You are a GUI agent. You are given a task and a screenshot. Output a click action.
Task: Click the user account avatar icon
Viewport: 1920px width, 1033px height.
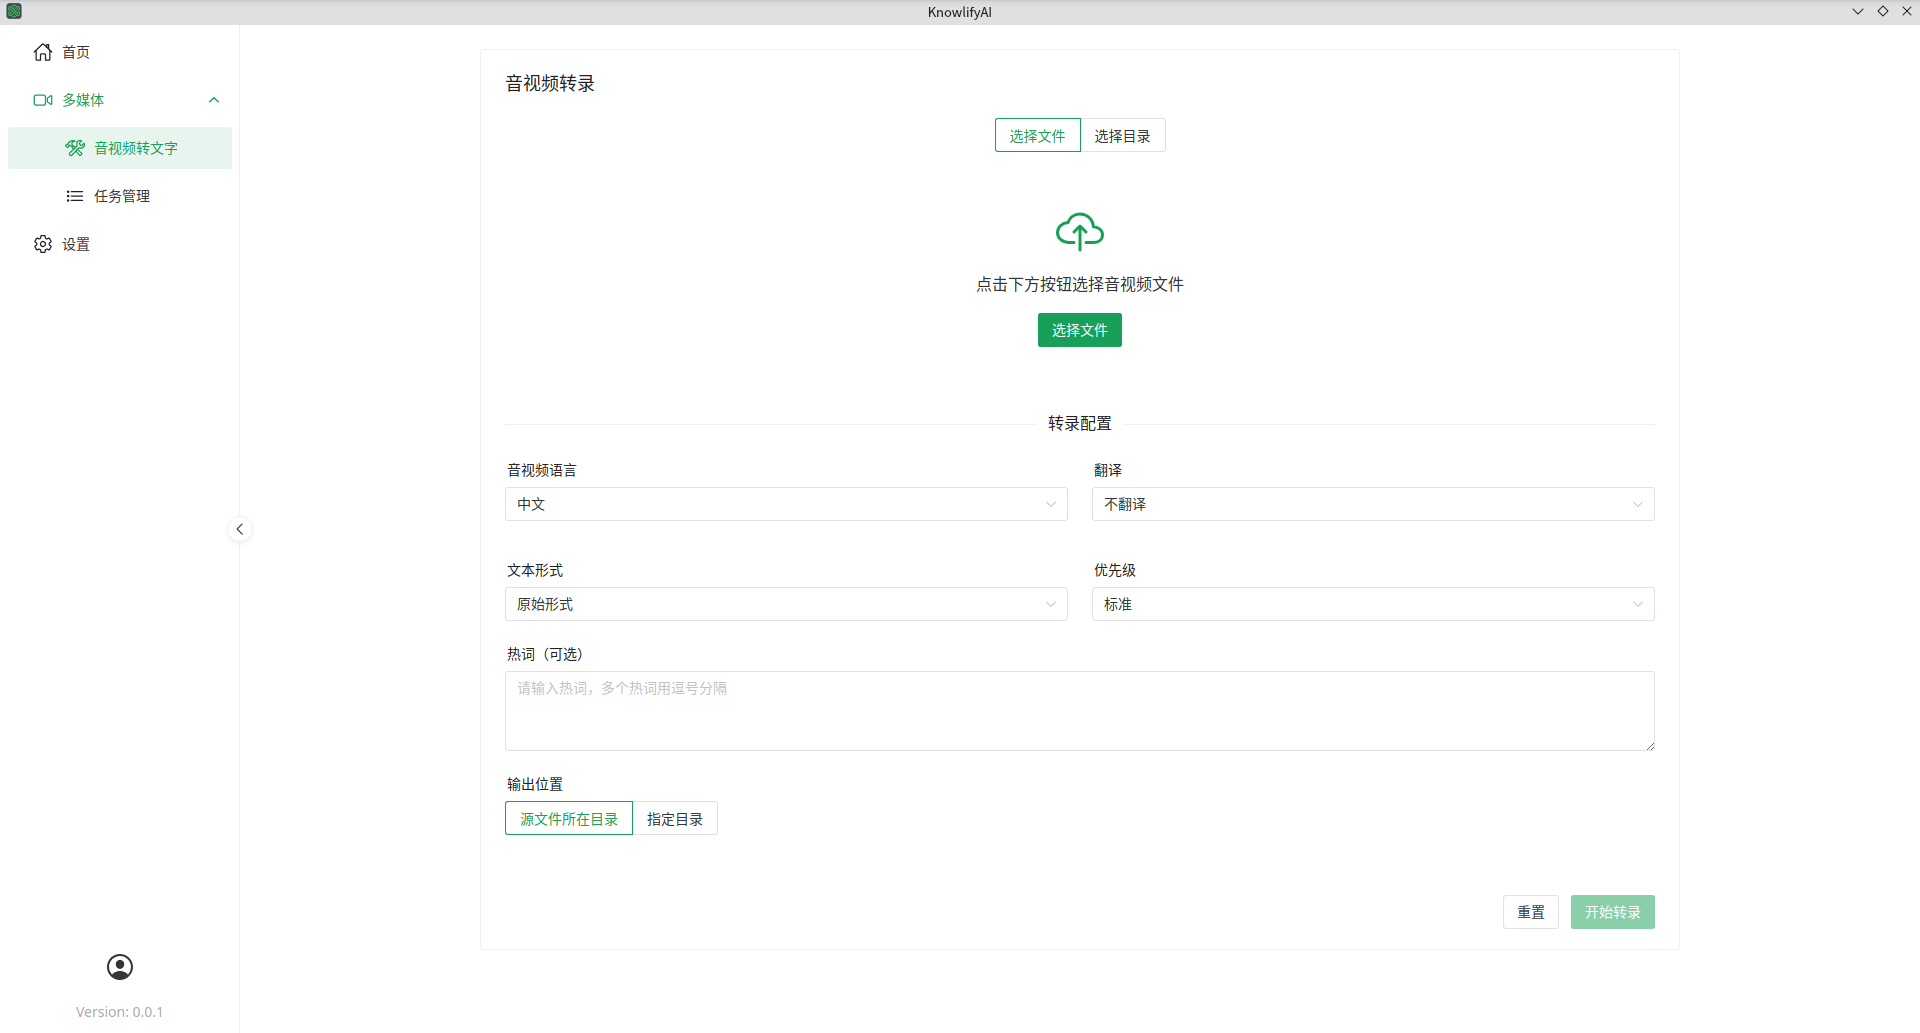[120, 967]
